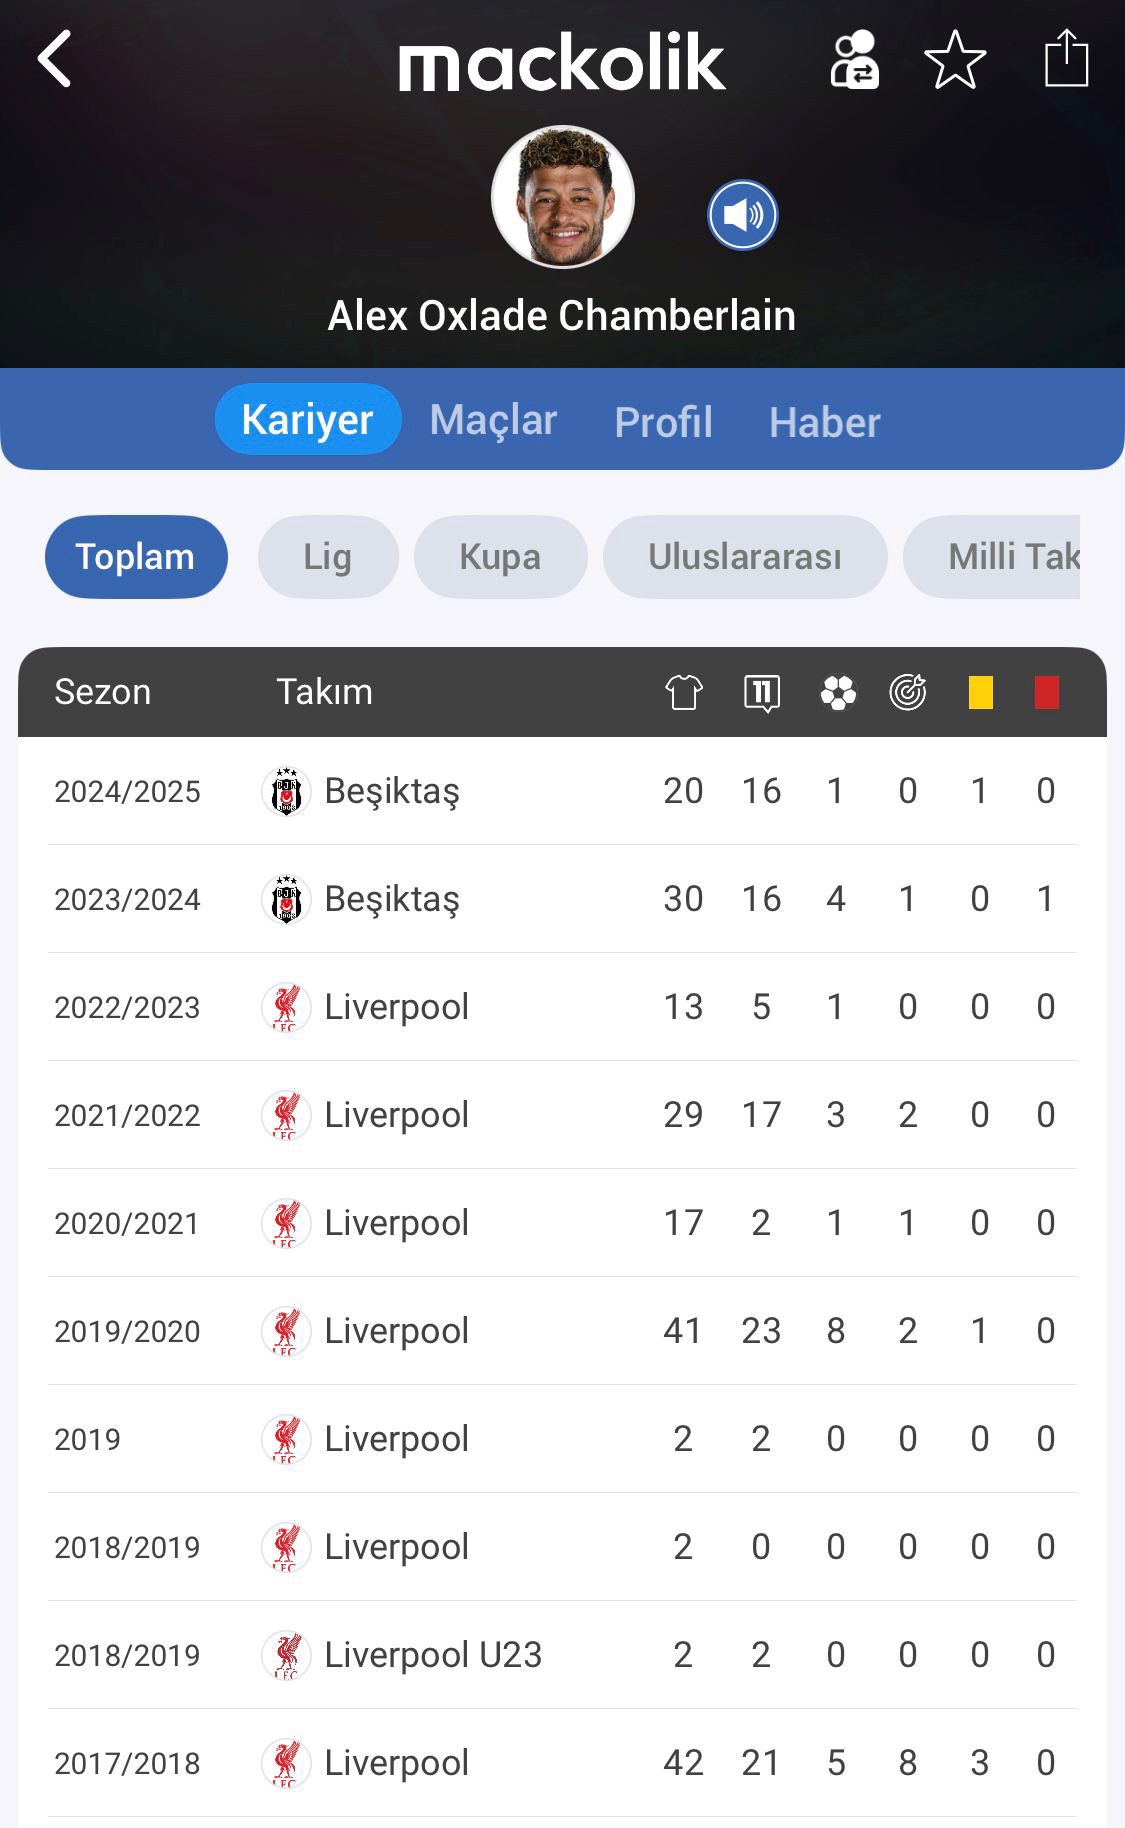This screenshot has height=1828, width=1125.
Task: Go to the Haber tab
Action: pos(824,422)
